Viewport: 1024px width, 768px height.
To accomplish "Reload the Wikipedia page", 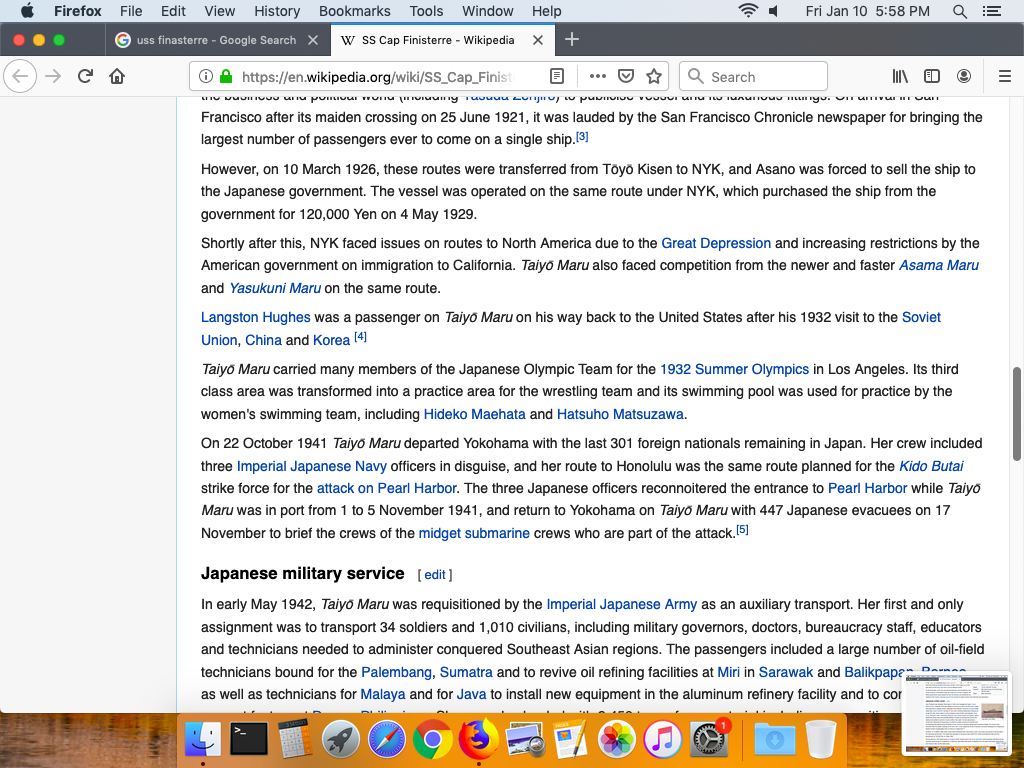I will pyautogui.click(x=86, y=77).
